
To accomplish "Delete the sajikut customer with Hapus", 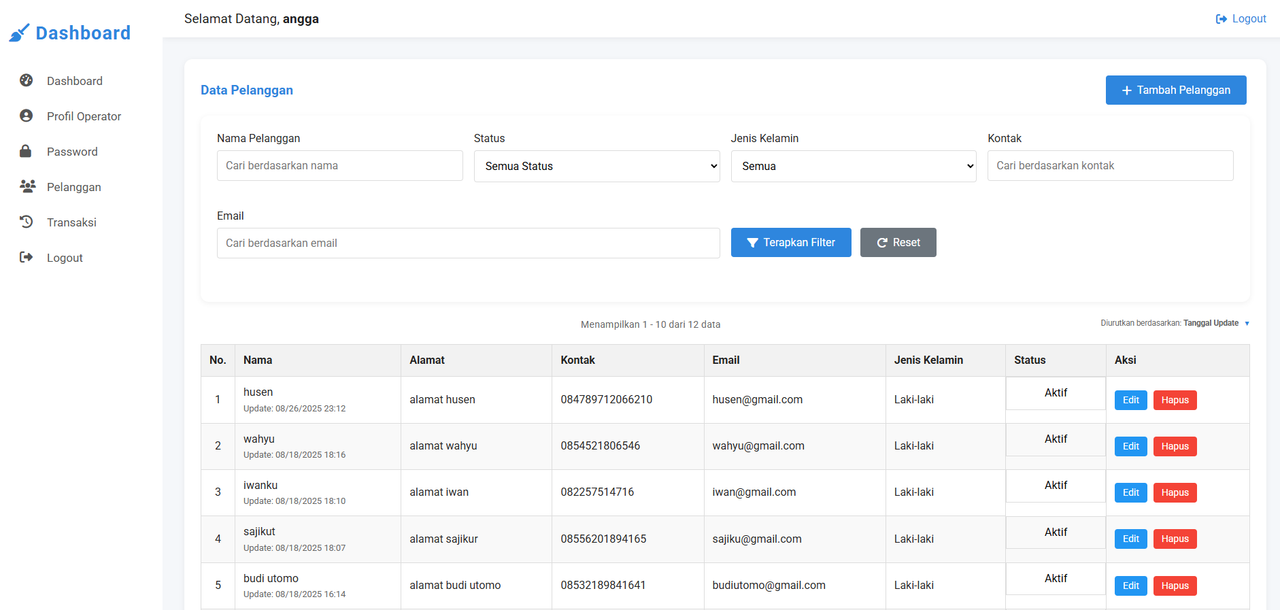I will [x=1175, y=539].
